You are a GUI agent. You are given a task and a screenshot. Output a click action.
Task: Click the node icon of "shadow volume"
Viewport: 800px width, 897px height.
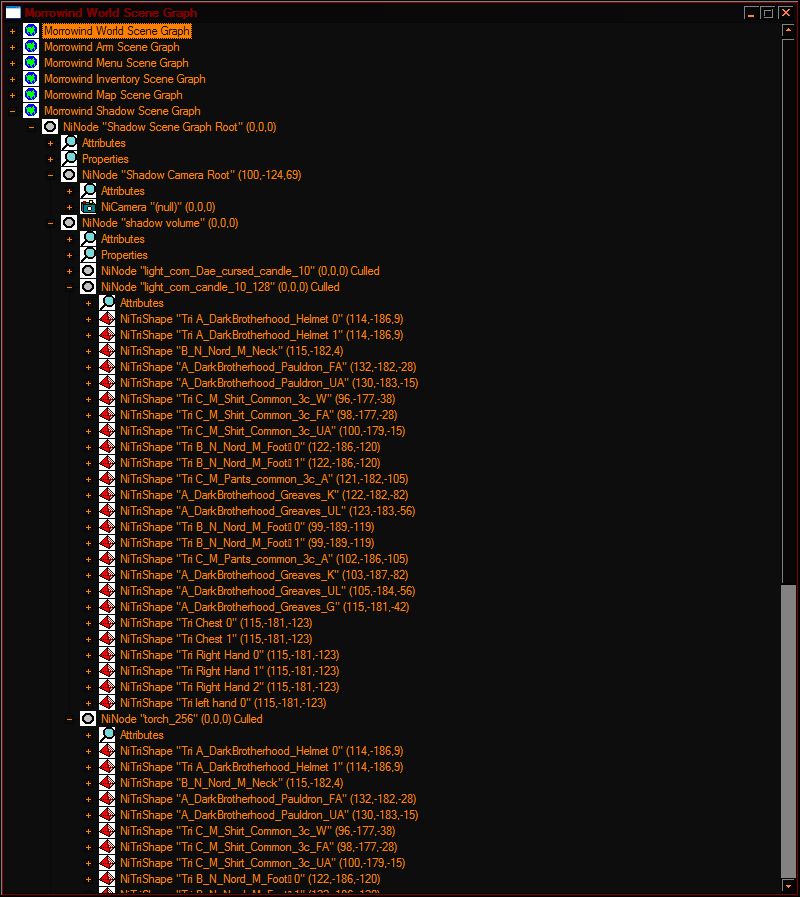tap(69, 223)
